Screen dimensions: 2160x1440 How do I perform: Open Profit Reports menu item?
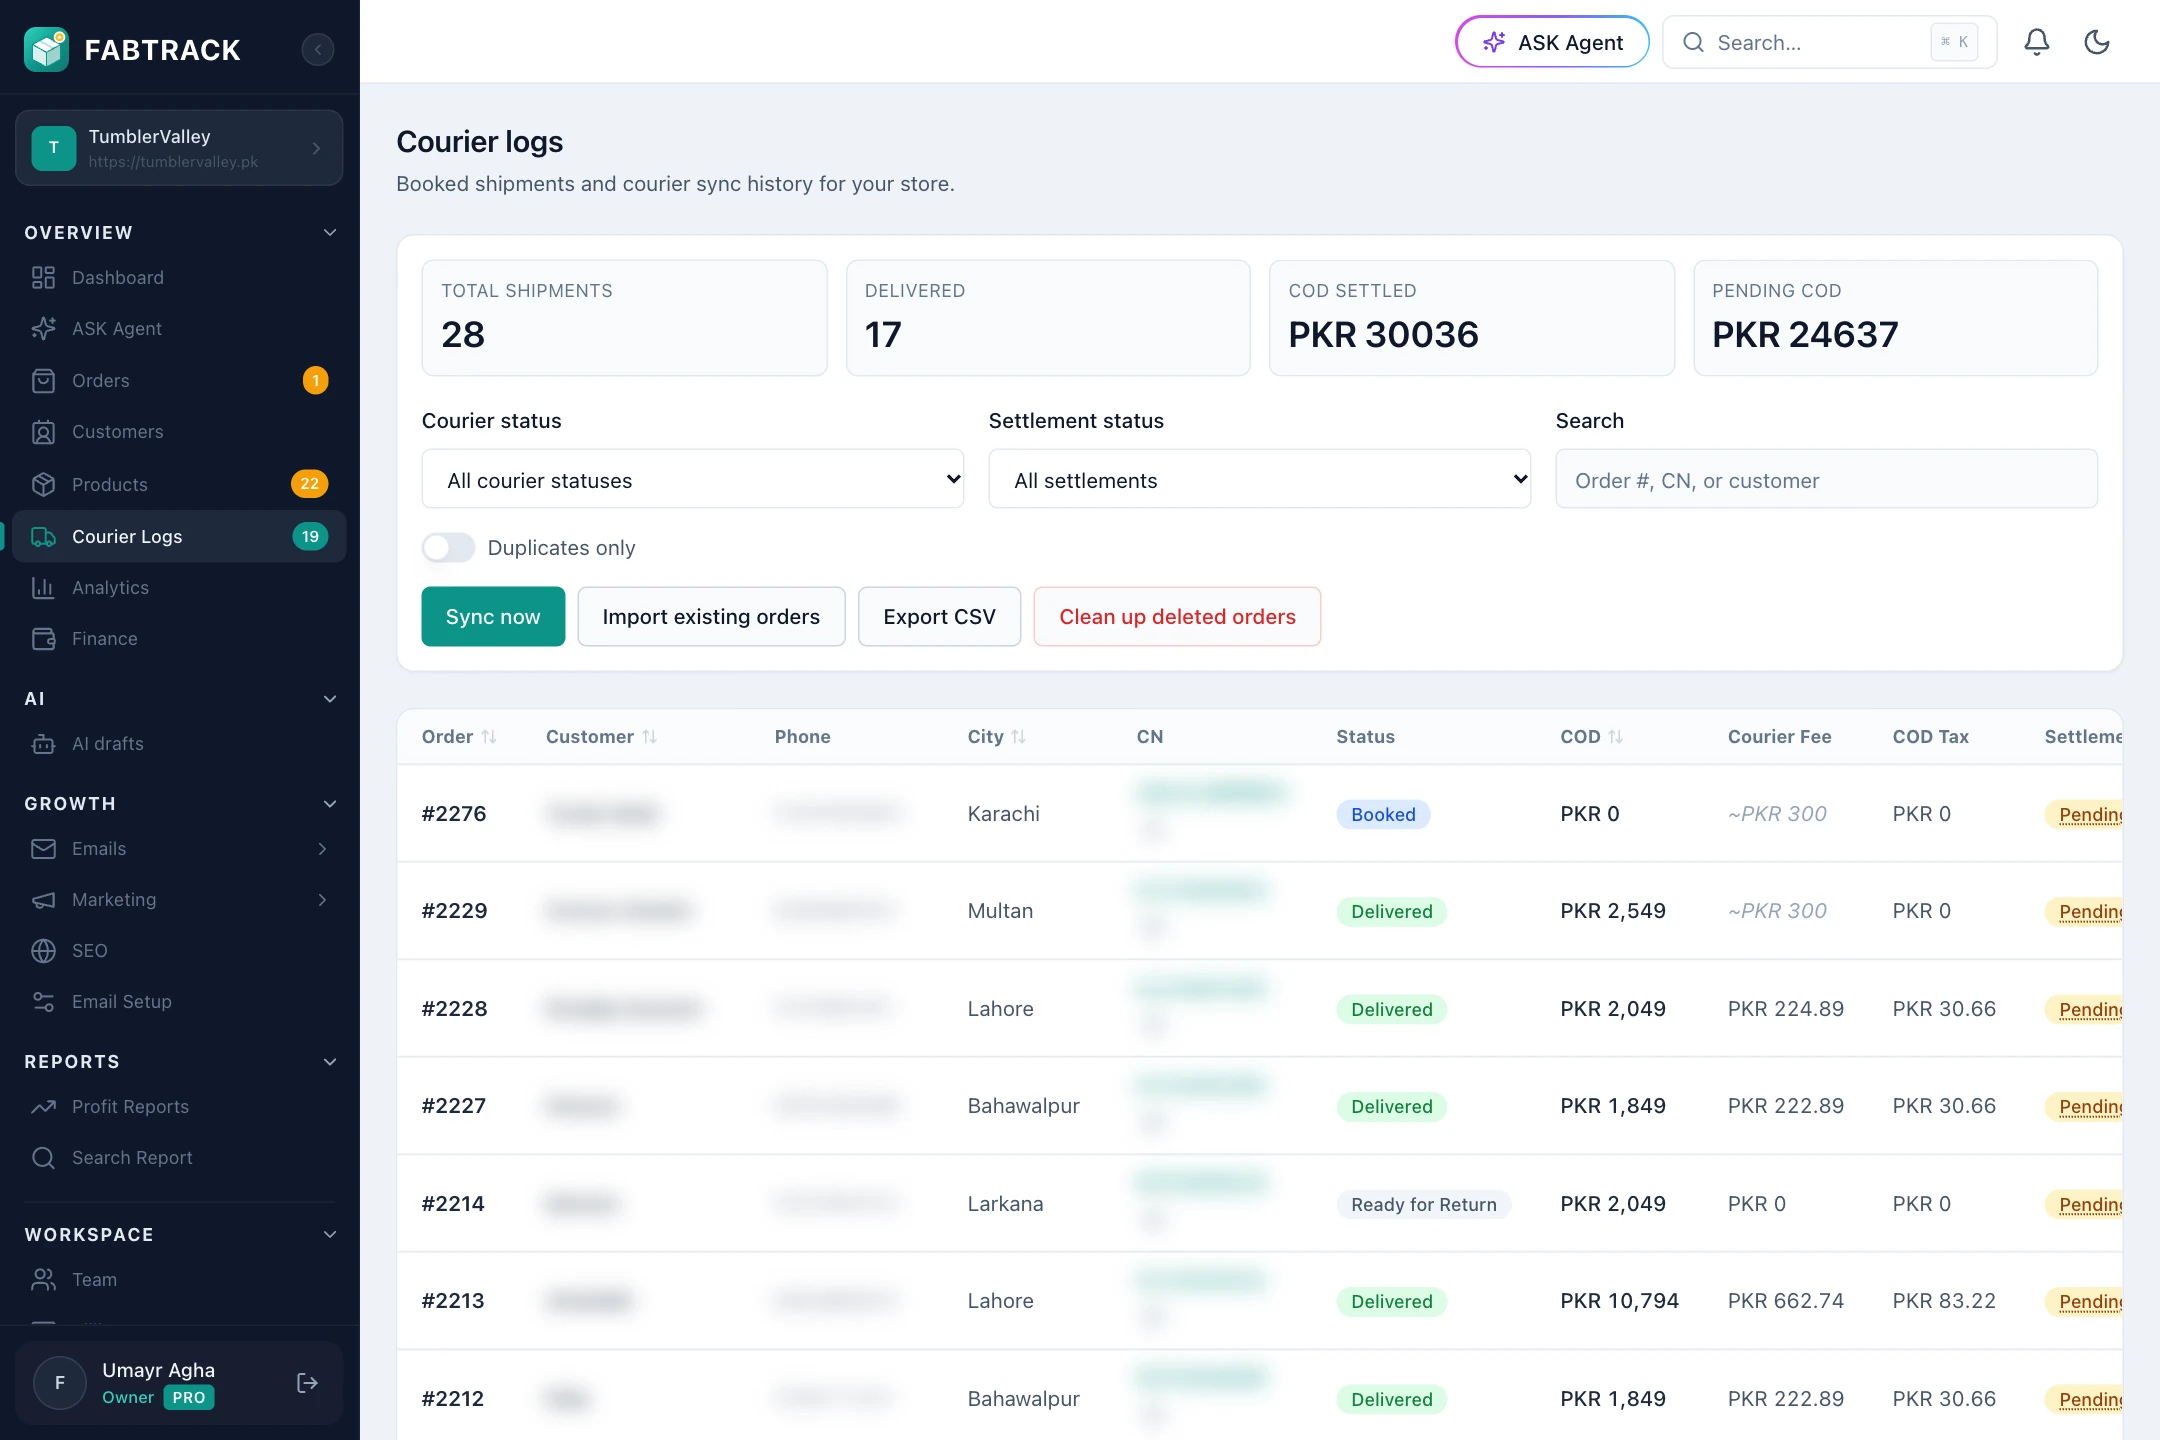[179, 1107]
